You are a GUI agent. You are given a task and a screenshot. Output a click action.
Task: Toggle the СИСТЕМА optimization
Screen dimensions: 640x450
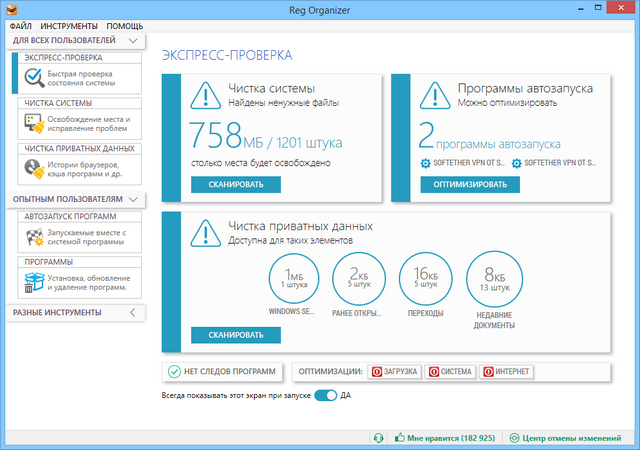450,372
